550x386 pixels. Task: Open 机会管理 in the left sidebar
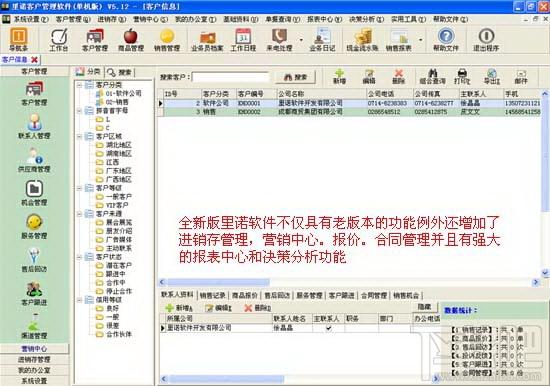tap(34, 193)
